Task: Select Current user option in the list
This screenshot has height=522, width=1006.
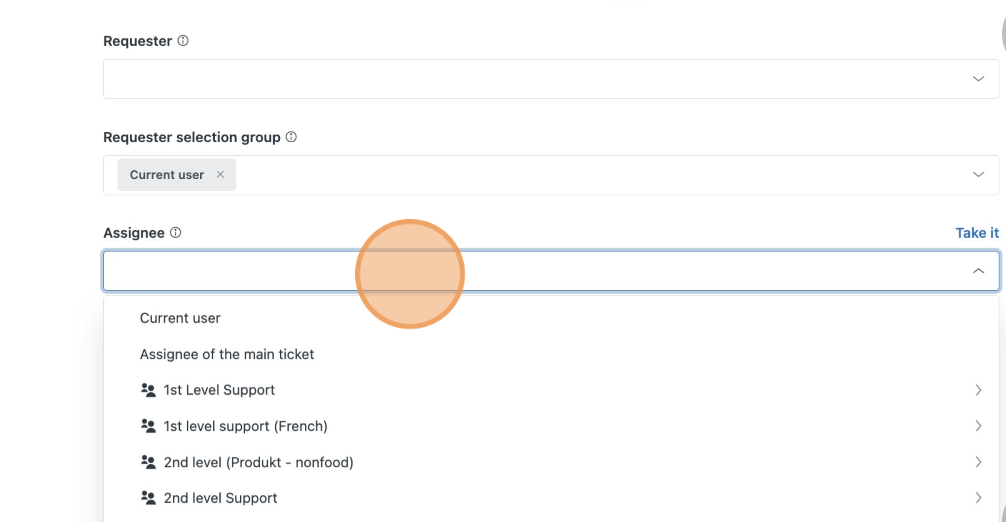Action: point(180,318)
